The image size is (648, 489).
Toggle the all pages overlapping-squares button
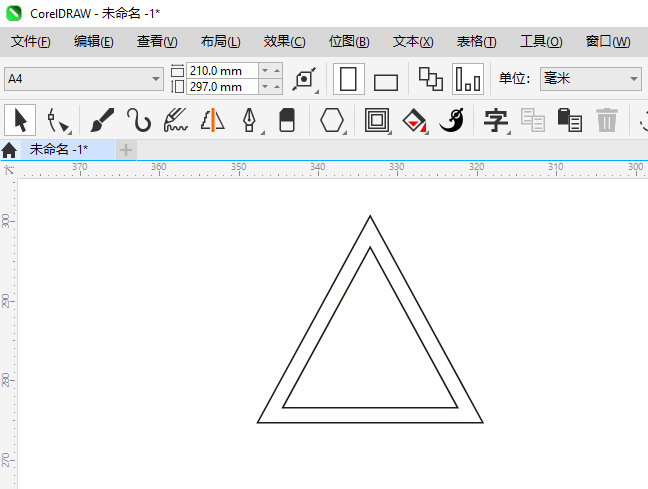pyautogui.click(x=431, y=79)
